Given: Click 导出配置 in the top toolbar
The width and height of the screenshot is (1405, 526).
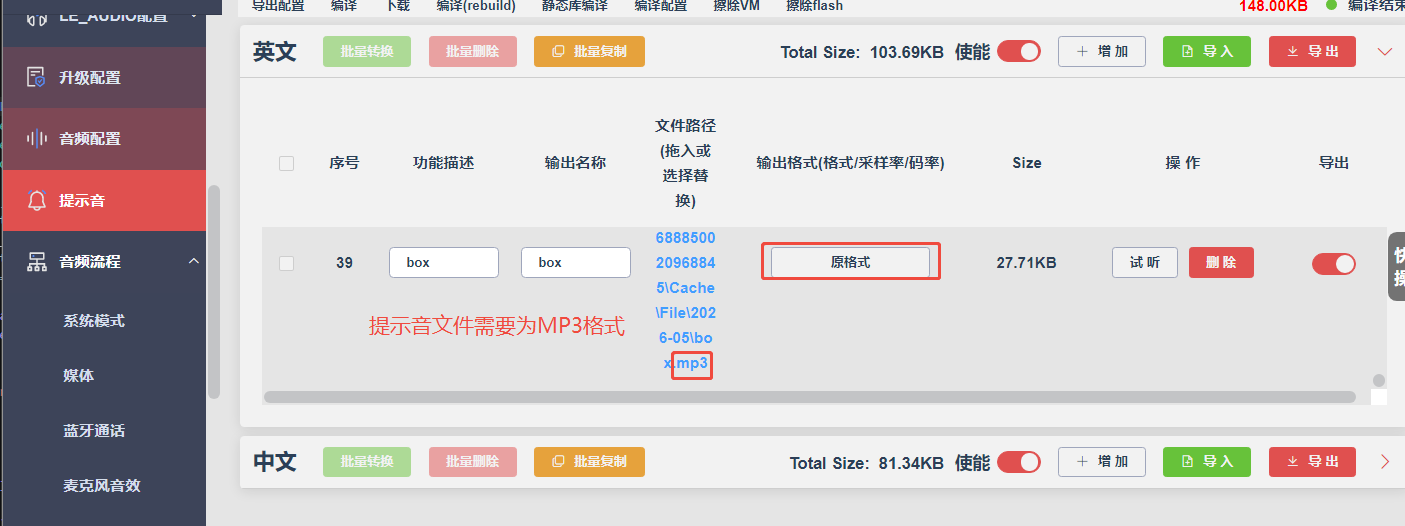Looking at the screenshot, I should tap(278, 5).
